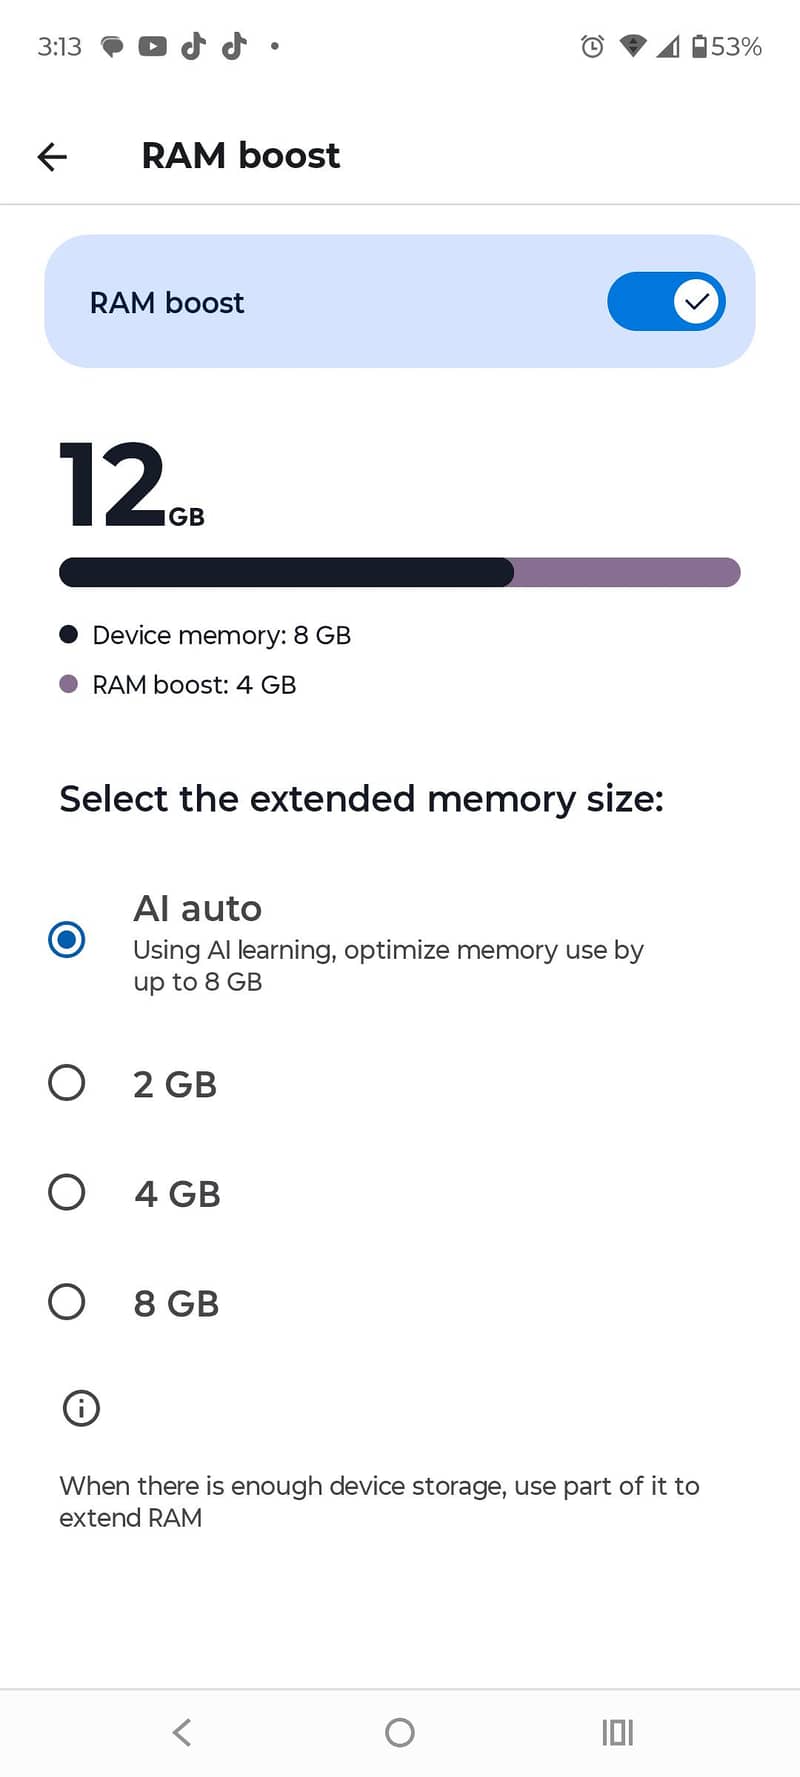Viewport: 800px width, 1777px height.
Task: Open the chat bubble notification icon
Action: [112, 46]
